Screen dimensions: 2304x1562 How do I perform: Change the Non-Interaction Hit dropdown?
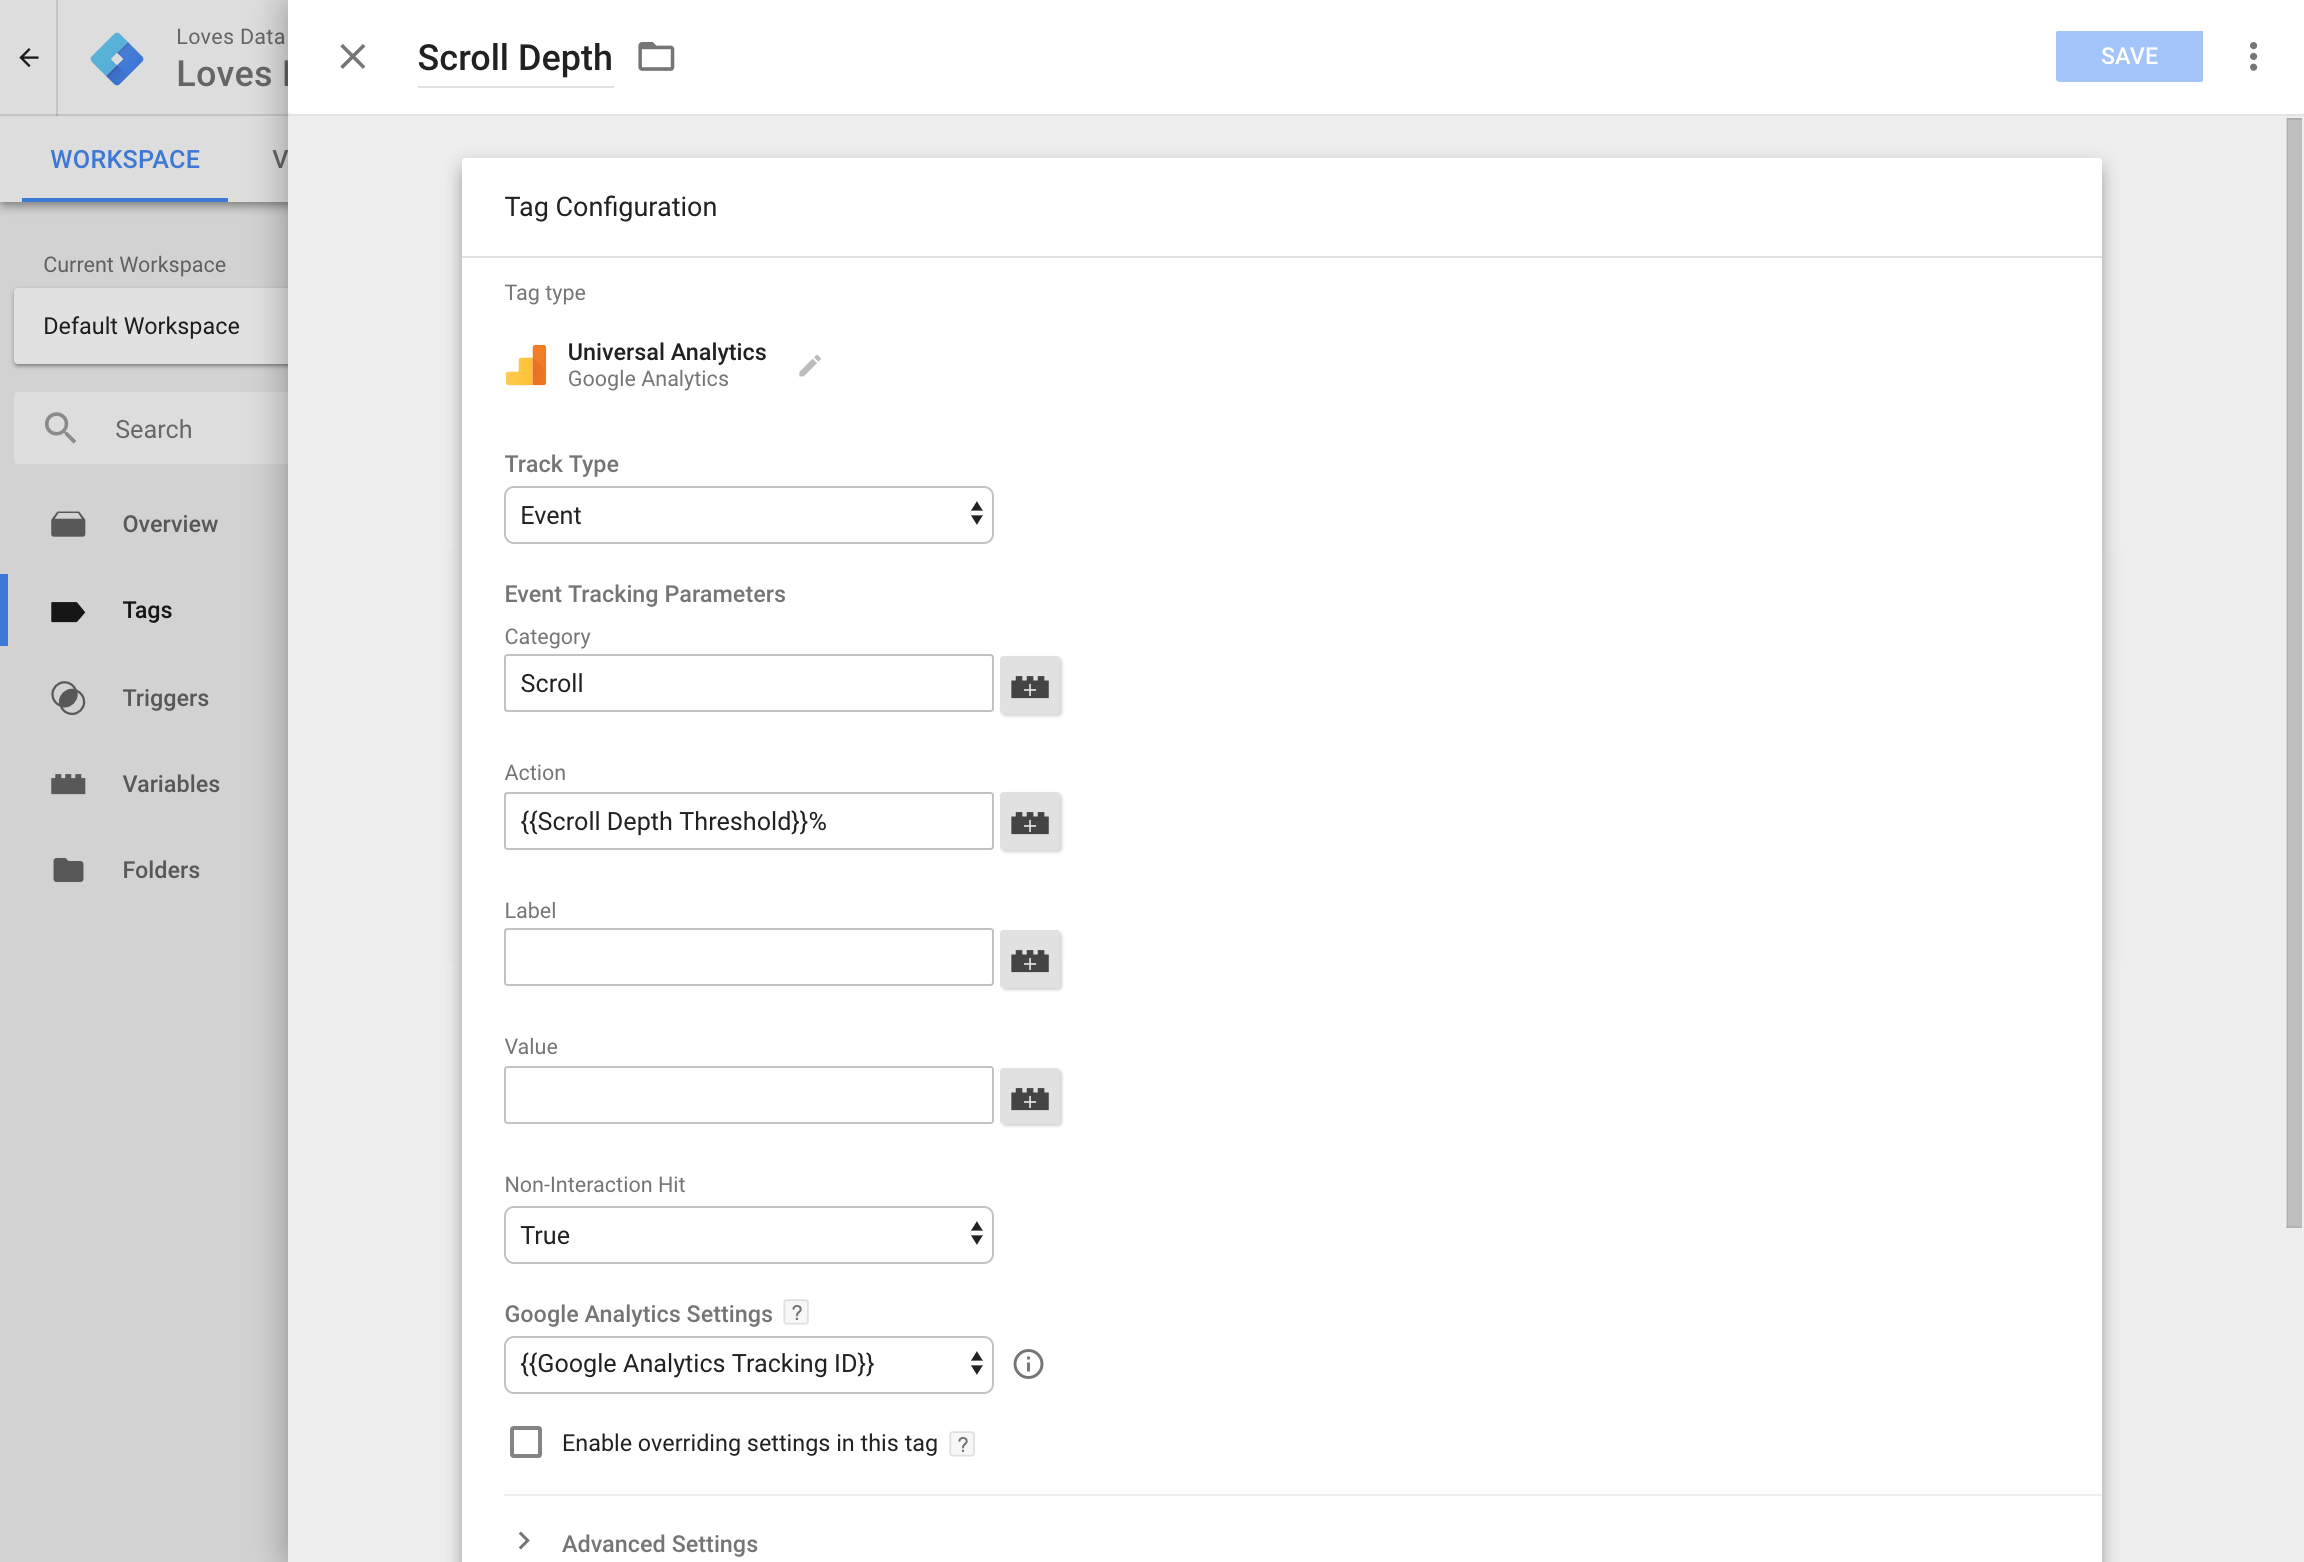pyautogui.click(x=747, y=1234)
